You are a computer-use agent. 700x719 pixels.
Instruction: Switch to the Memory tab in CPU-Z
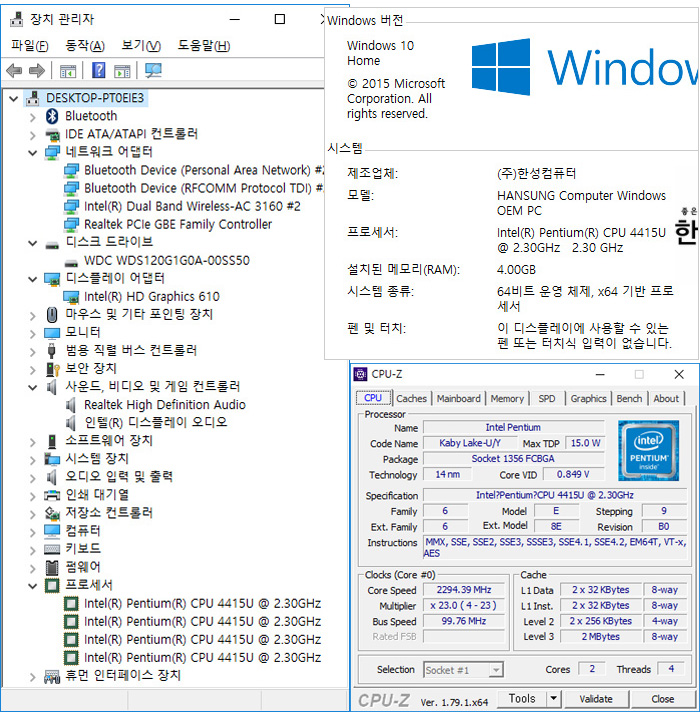(507, 398)
